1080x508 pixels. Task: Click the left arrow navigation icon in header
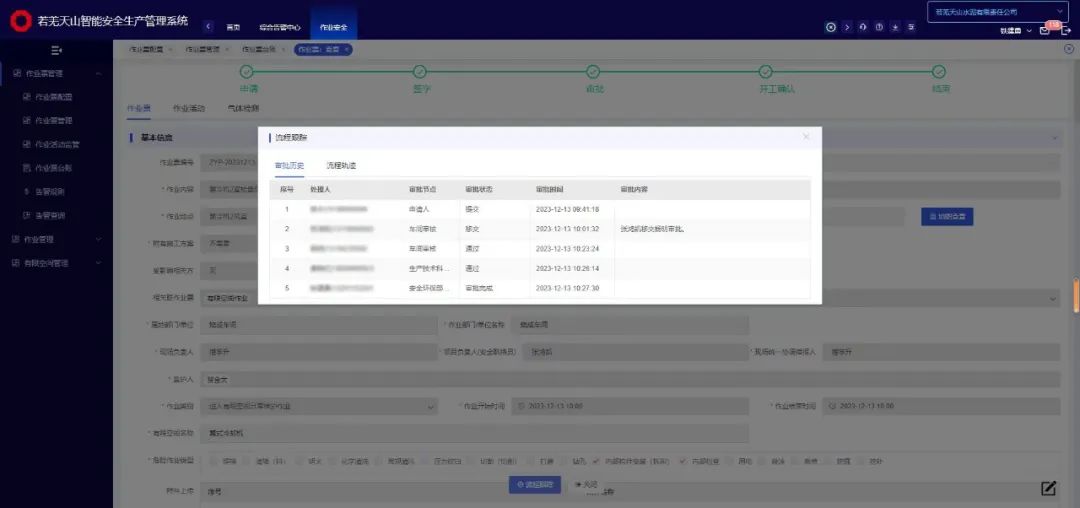pyautogui.click(x=208, y=27)
